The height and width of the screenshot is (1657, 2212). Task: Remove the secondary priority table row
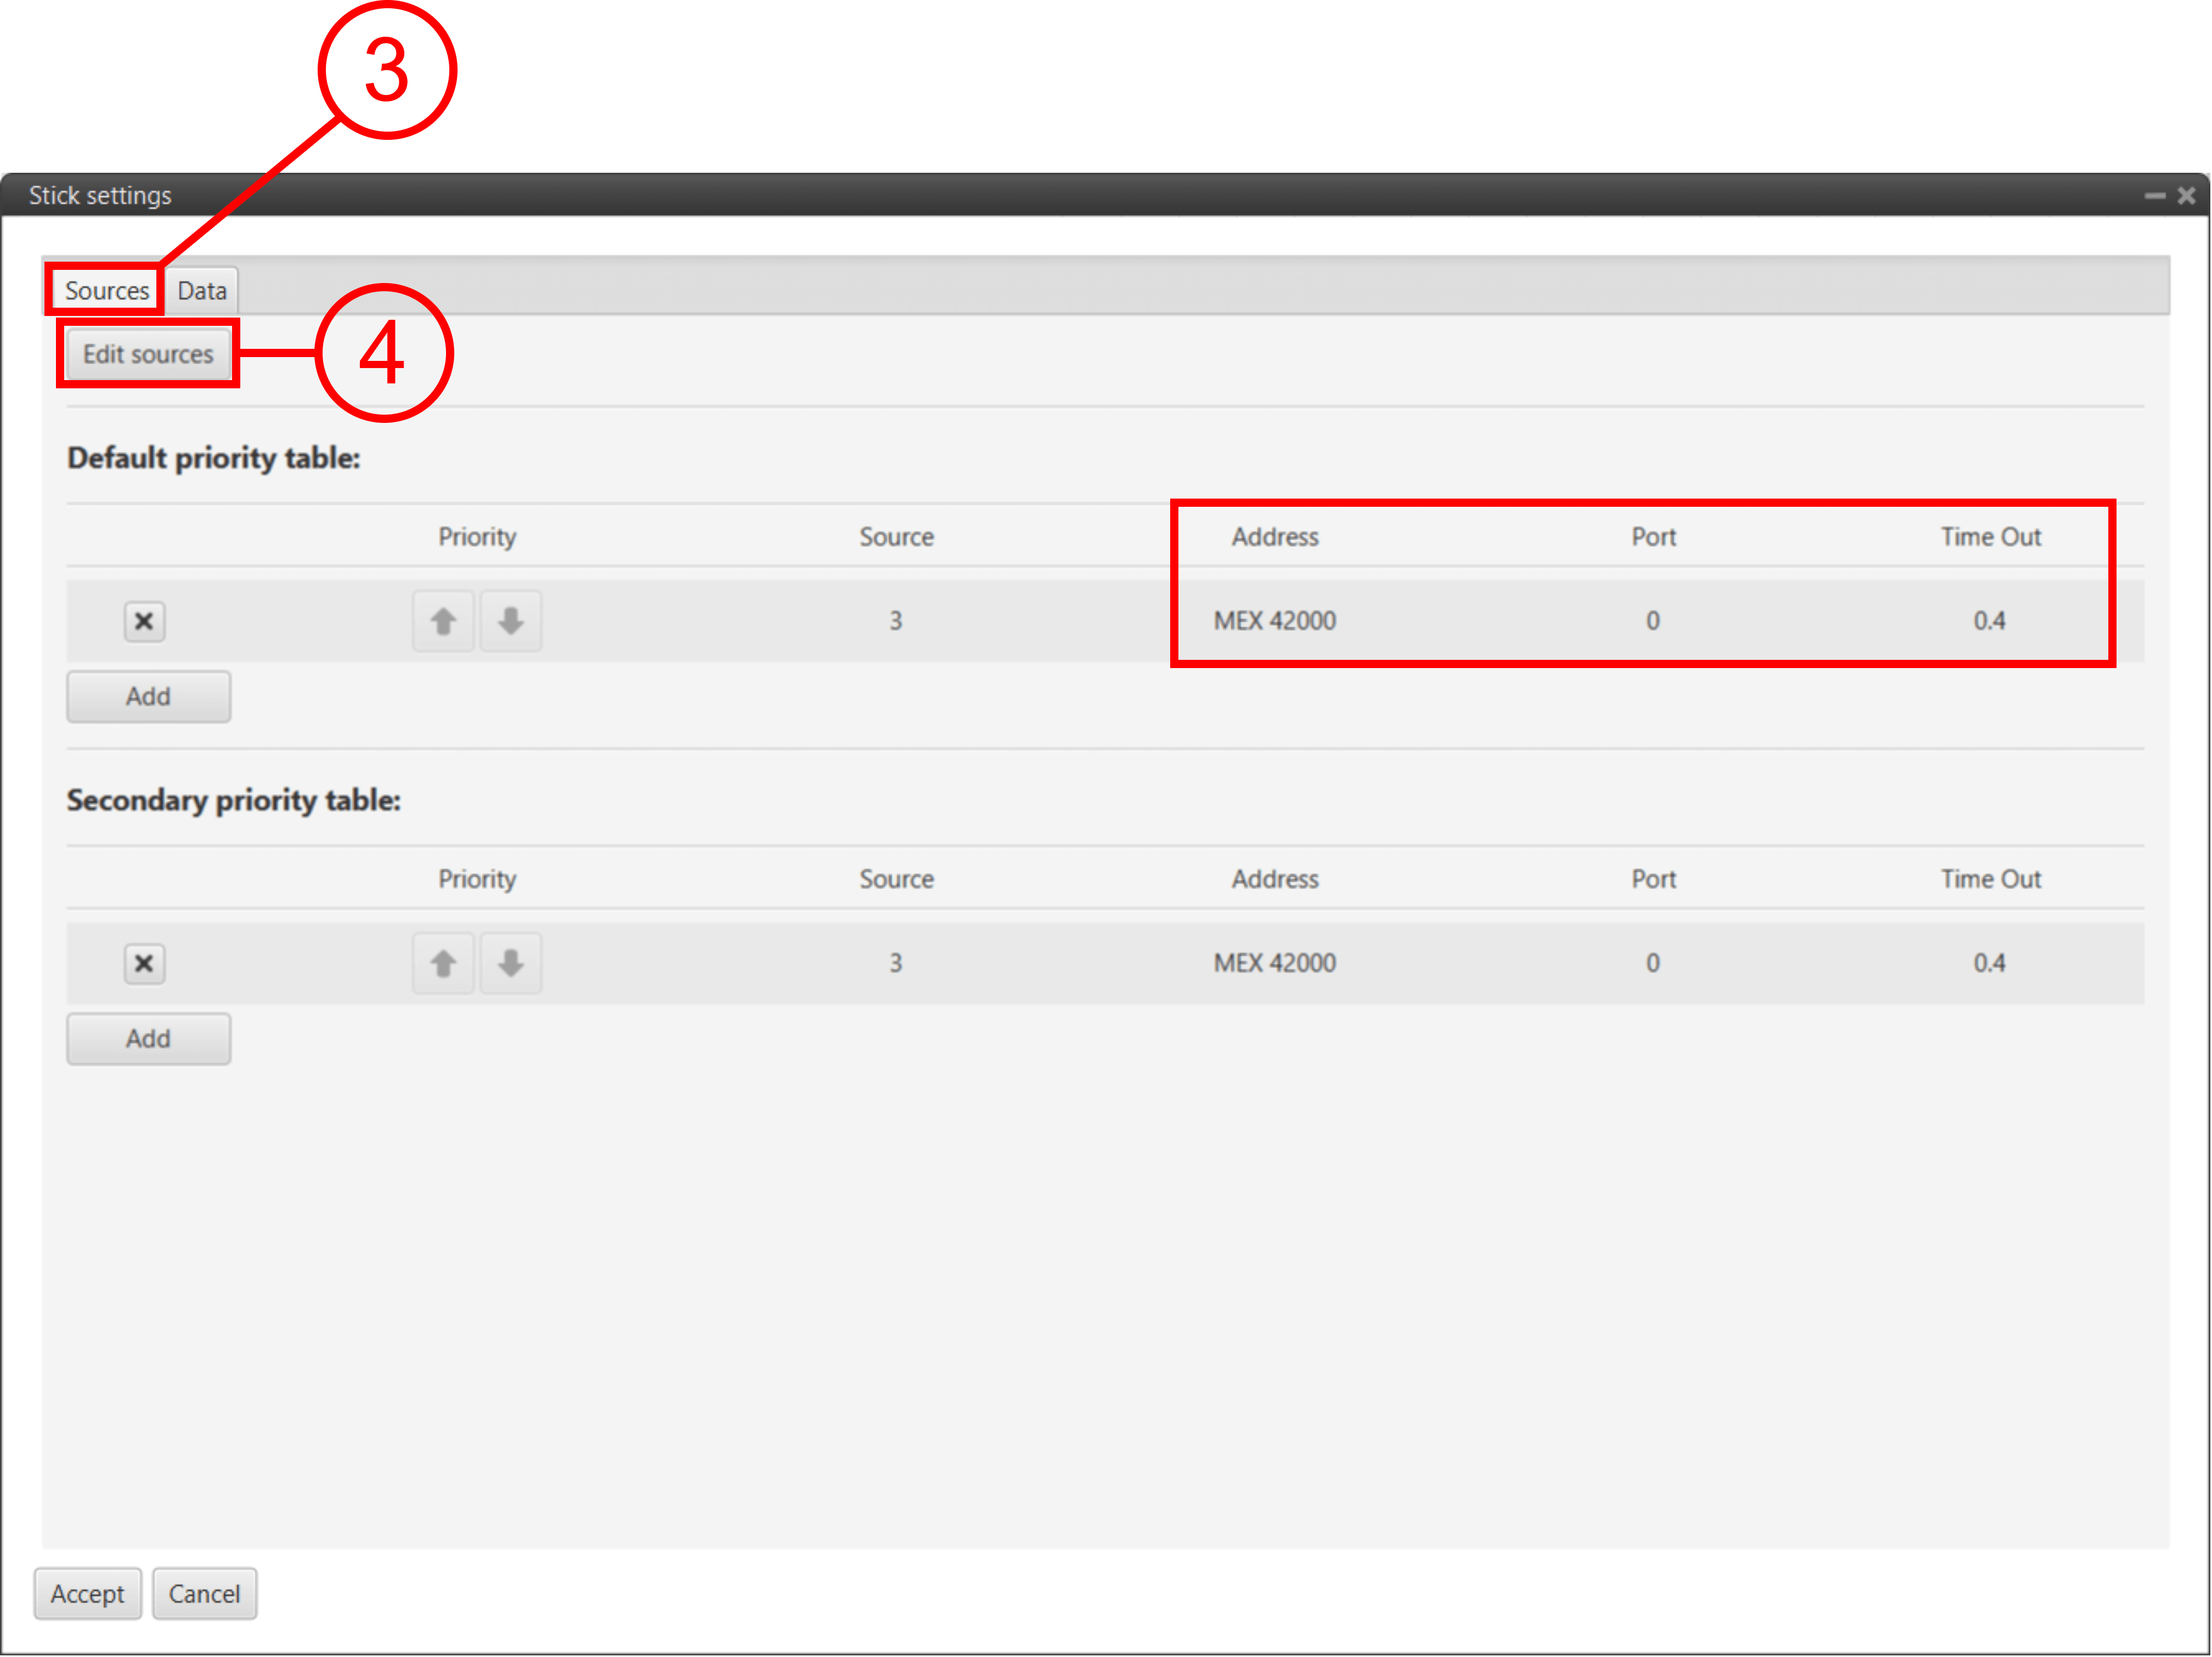(144, 963)
